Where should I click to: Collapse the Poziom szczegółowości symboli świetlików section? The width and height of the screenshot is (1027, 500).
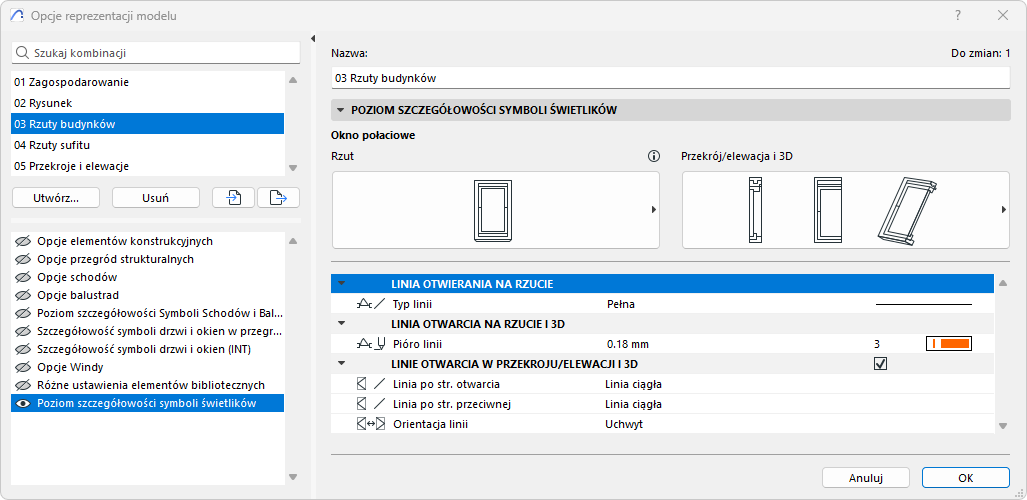click(341, 110)
